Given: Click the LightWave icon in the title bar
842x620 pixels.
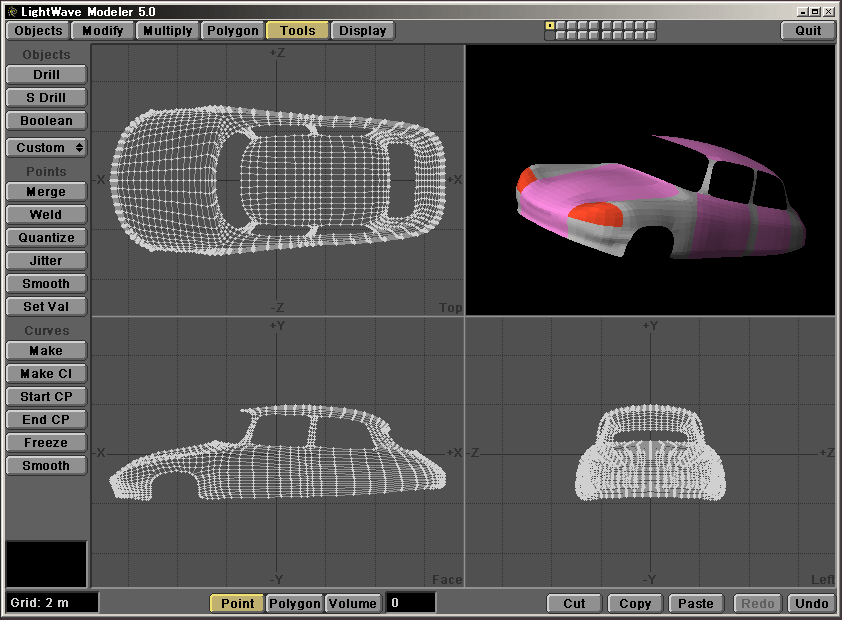Looking at the screenshot, I should [10, 10].
